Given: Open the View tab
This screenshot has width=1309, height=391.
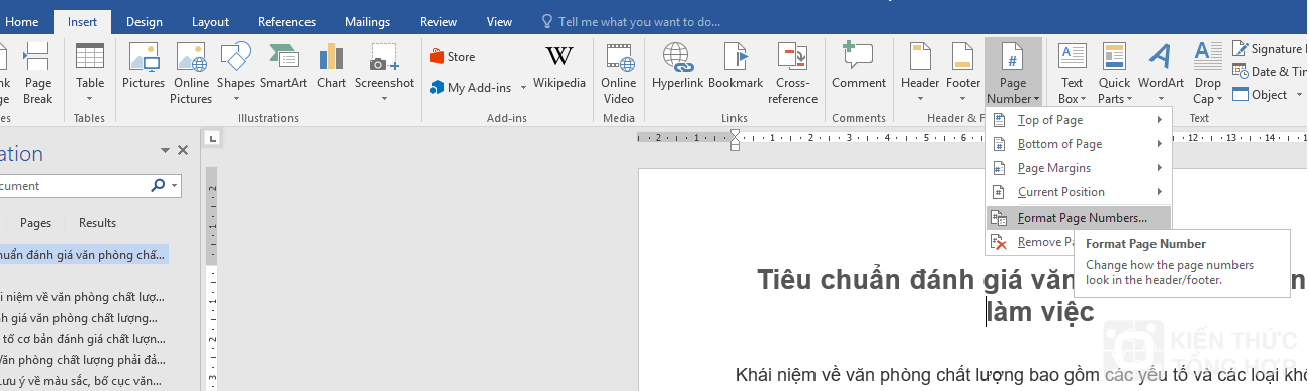Looking at the screenshot, I should tap(499, 21).
